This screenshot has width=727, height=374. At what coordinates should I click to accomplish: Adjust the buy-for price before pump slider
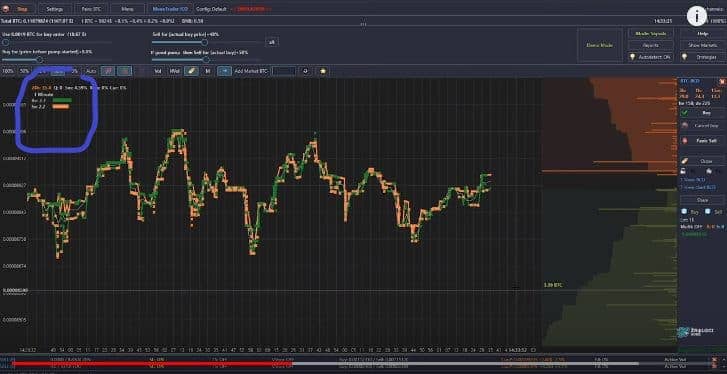[x=57, y=59]
